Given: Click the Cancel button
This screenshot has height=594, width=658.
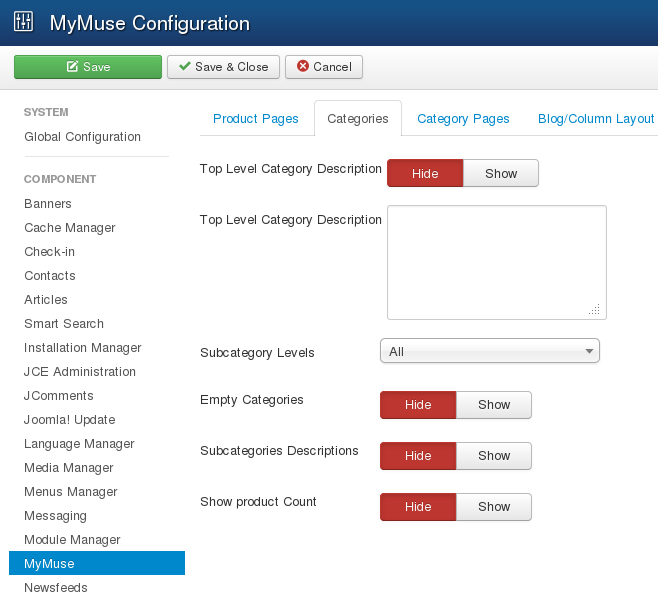Looking at the screenshot, I should (324, 67).
